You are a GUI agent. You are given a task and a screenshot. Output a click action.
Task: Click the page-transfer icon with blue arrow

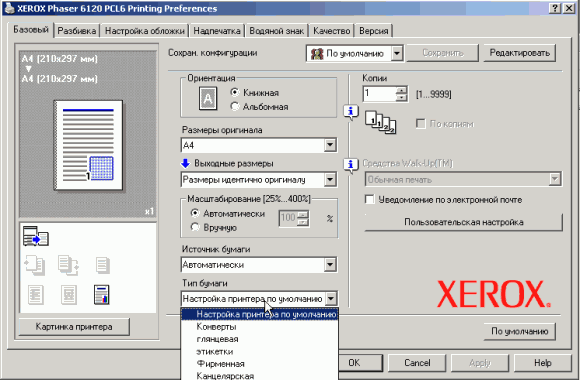pyautogui.click(x=36, y=236)
